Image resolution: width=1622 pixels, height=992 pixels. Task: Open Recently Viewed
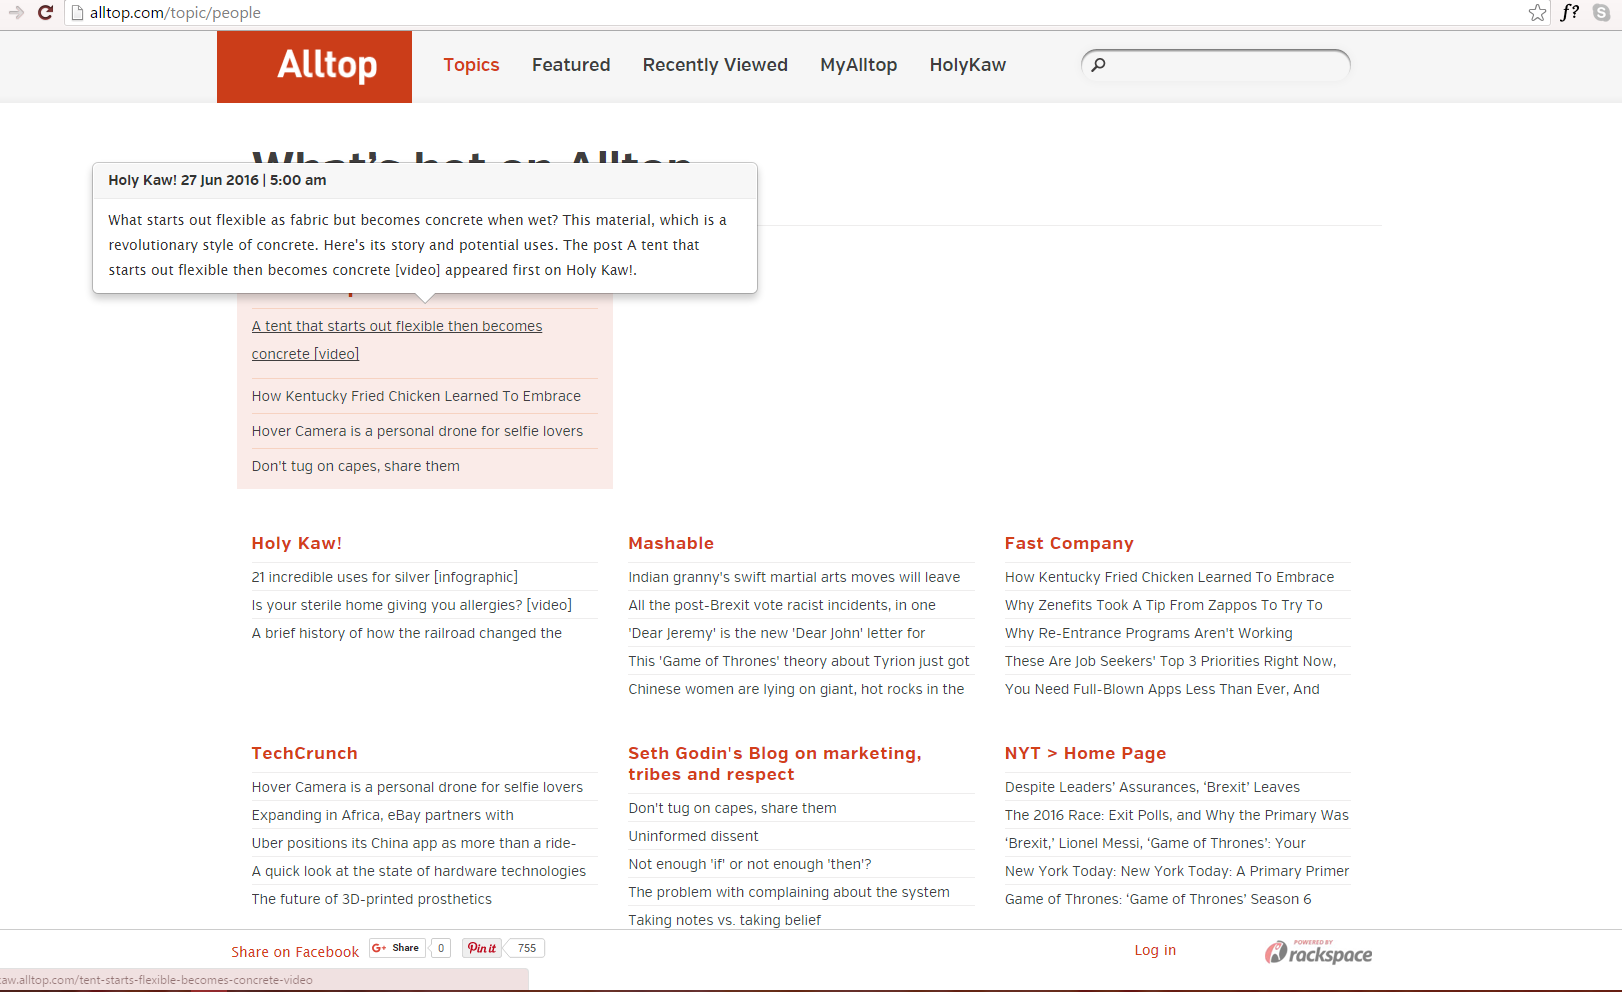715,65
